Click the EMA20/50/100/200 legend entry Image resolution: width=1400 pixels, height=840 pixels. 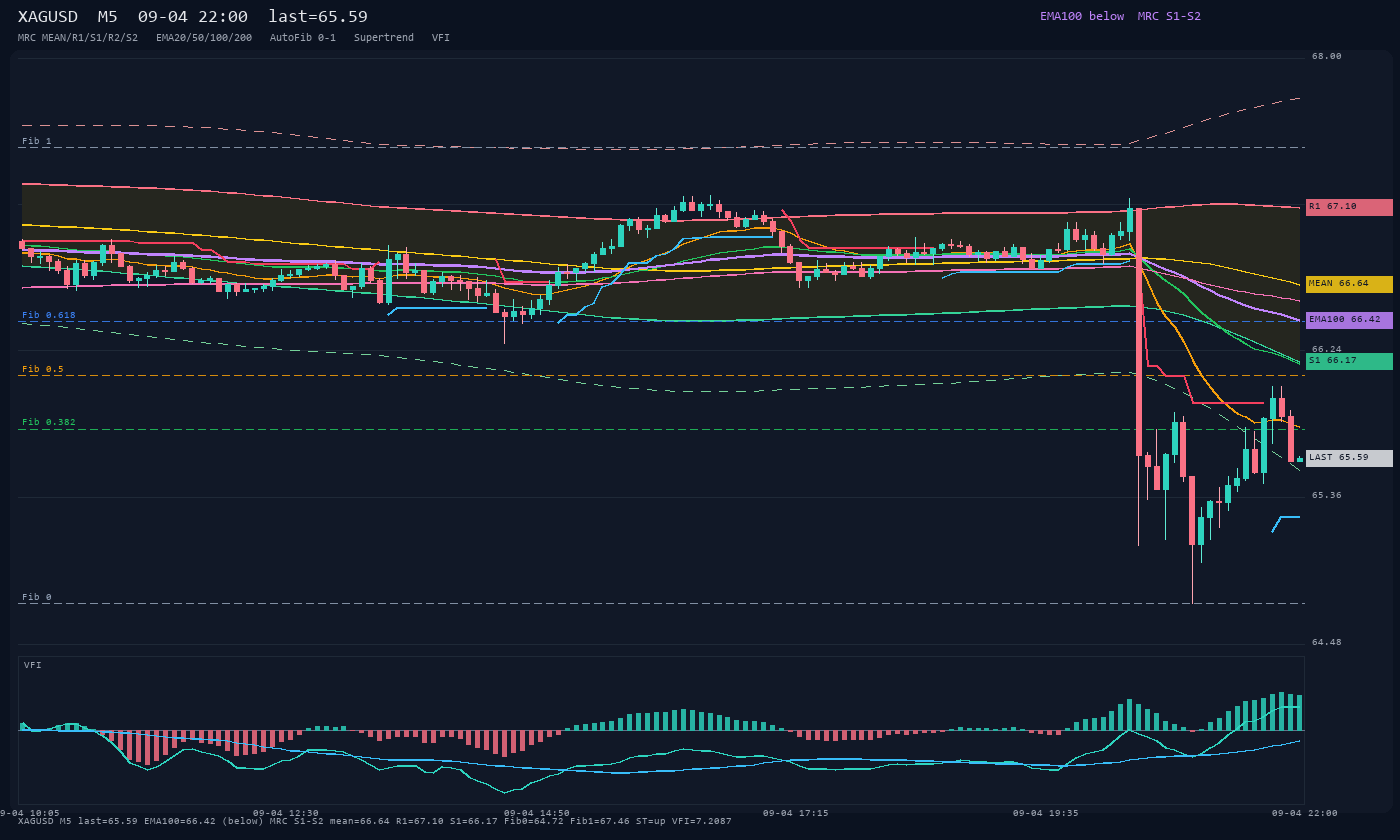(x=204, y=38)
